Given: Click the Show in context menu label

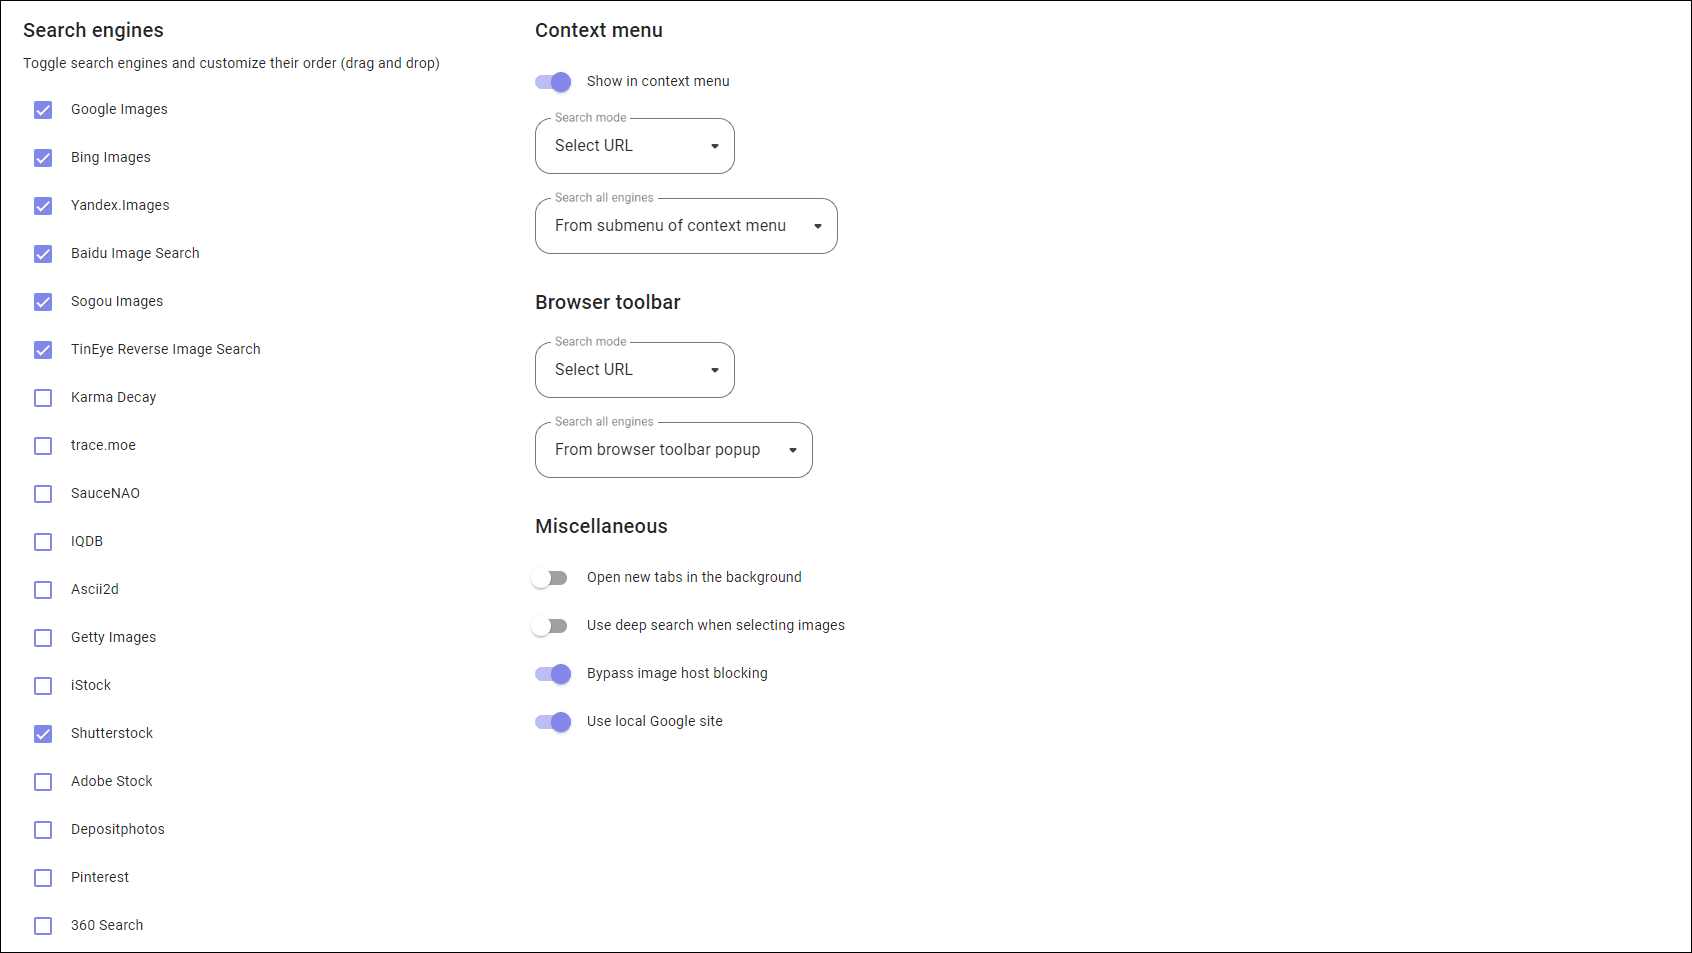Looking at the screenshot, I should pyautogui.click(x=658, y=81).
